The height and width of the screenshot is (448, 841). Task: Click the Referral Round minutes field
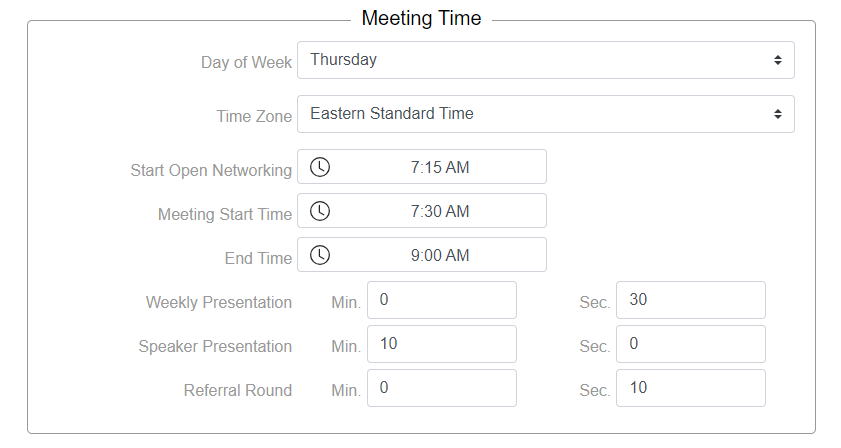pyautogui.click(x=441, y=388)
